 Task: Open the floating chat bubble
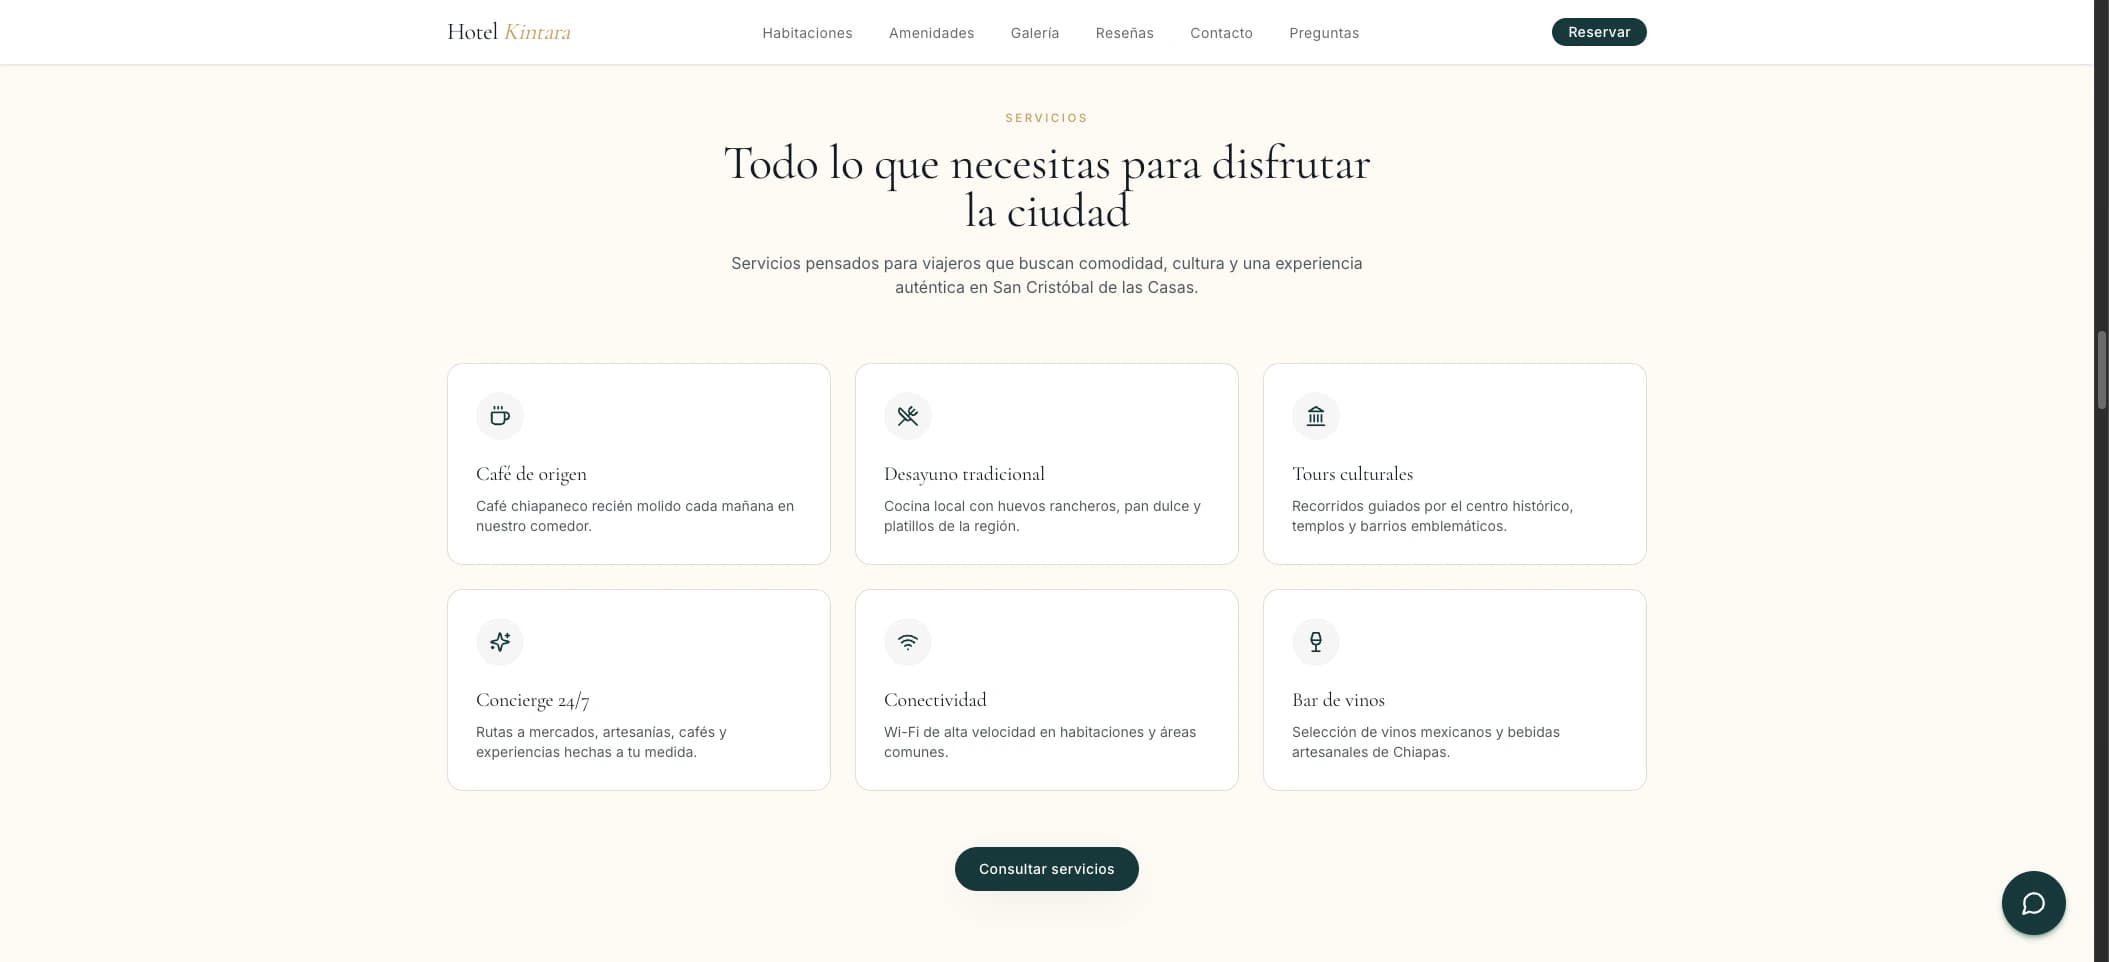coord(2033,903)
